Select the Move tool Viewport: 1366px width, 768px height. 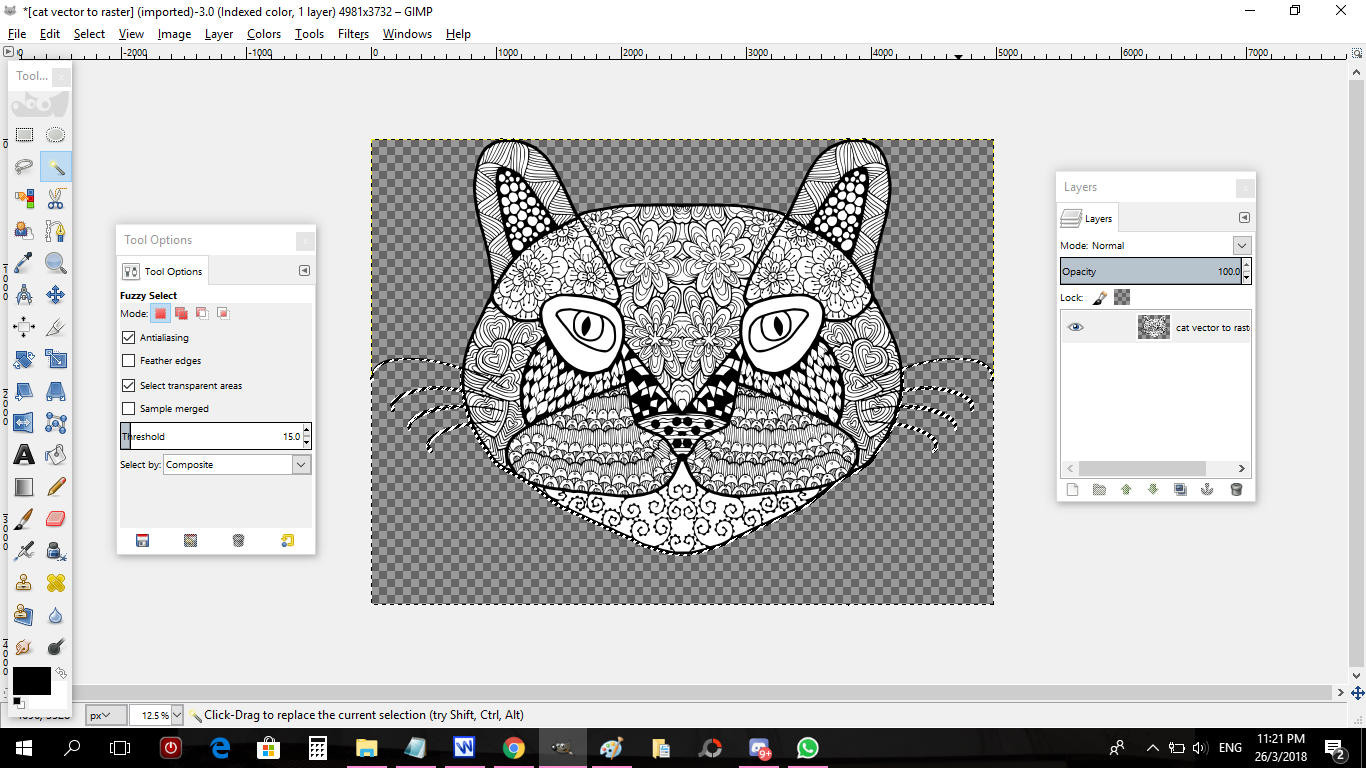pos(56,295)
